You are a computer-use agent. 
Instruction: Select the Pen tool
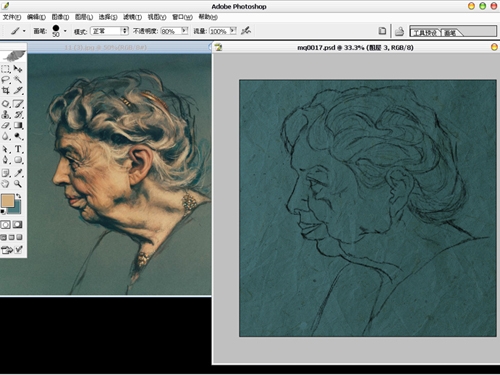point(6,160)
